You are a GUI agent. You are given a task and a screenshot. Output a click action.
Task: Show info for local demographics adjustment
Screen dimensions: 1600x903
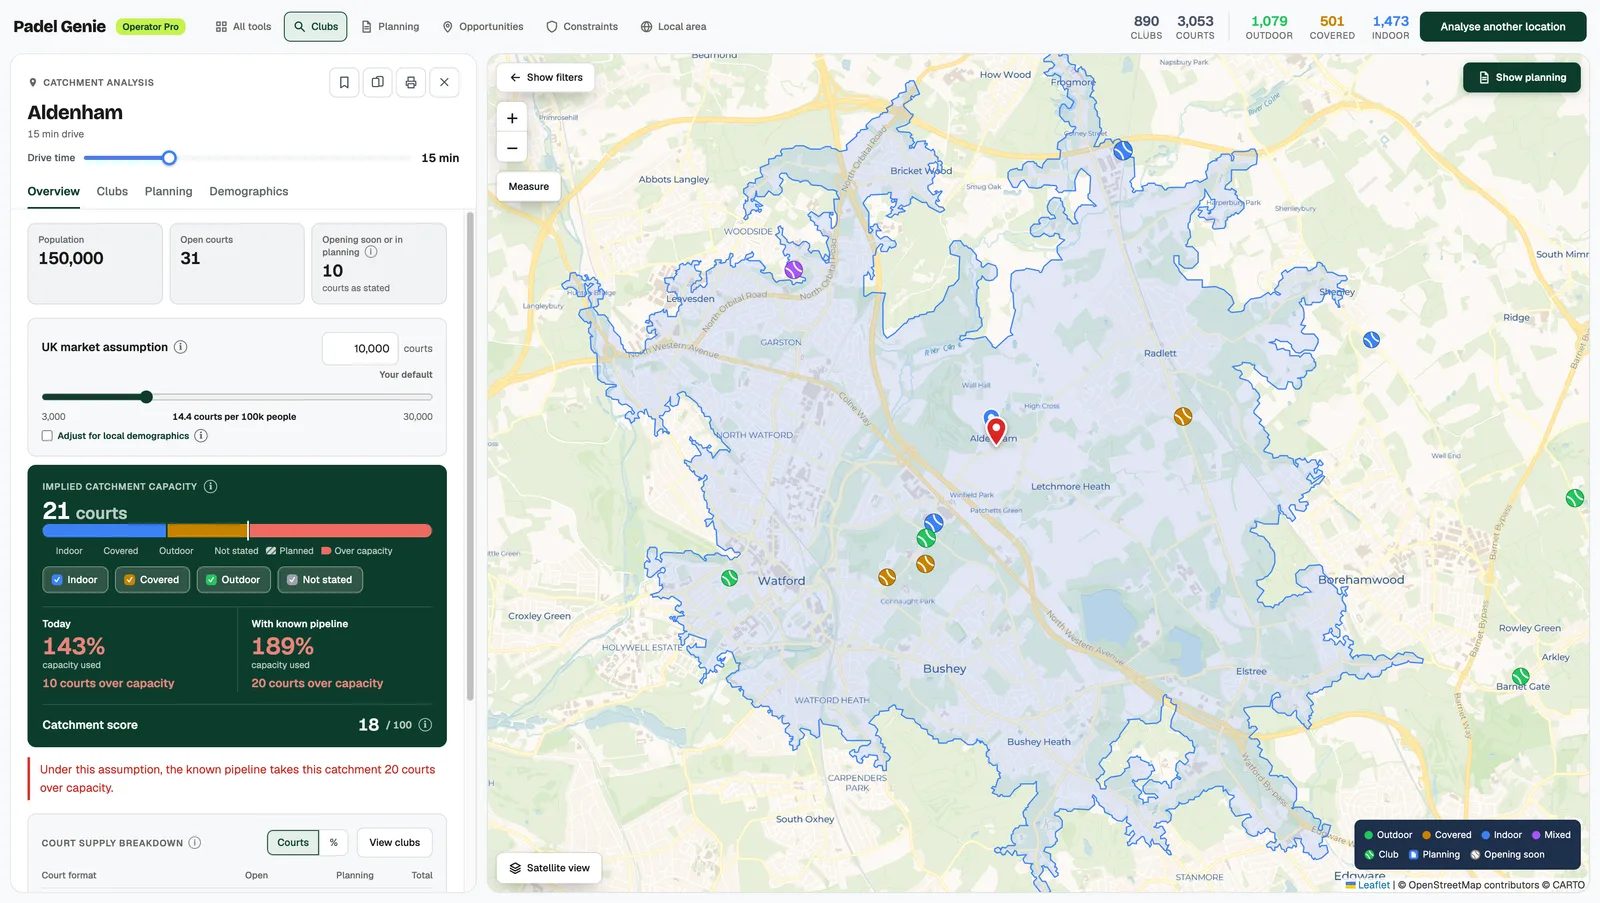pyautogui.click(x=201, y=436)
